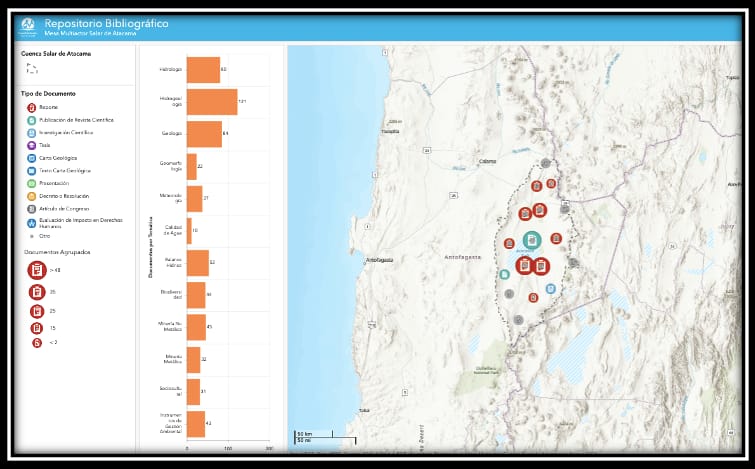The height and width of the screenshot is (469, 755).
Task: Click the Mesa Multiactor logo in header
Action: pyautogui.click(x=28, y=25)
